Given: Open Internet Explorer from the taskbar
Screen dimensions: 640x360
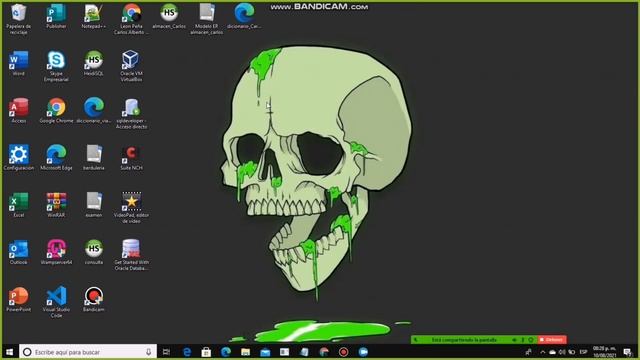Looking at the screenshot, I should click(187, 352).
